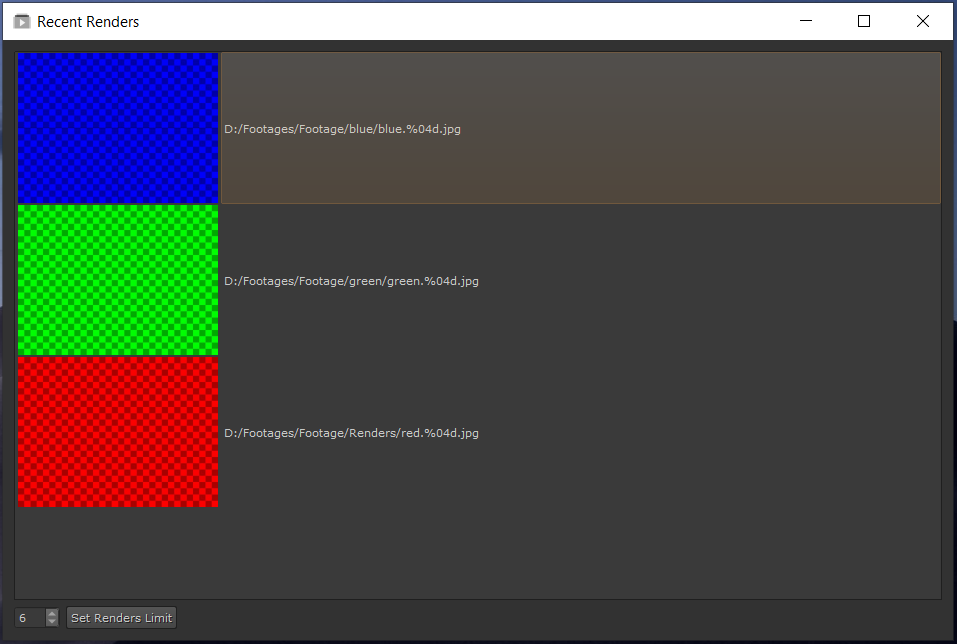This screenshot has height=644, width=957.
Task: Click the Renders/red.%04d.jpg path entry
Action: coord(351,433)
